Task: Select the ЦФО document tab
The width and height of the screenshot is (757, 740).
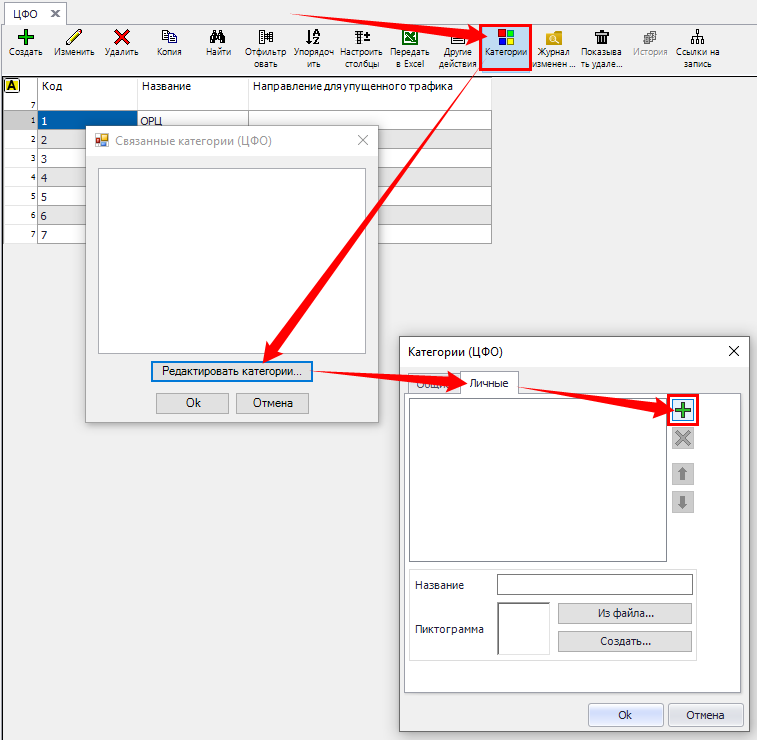Action: (x=26, y=14)
